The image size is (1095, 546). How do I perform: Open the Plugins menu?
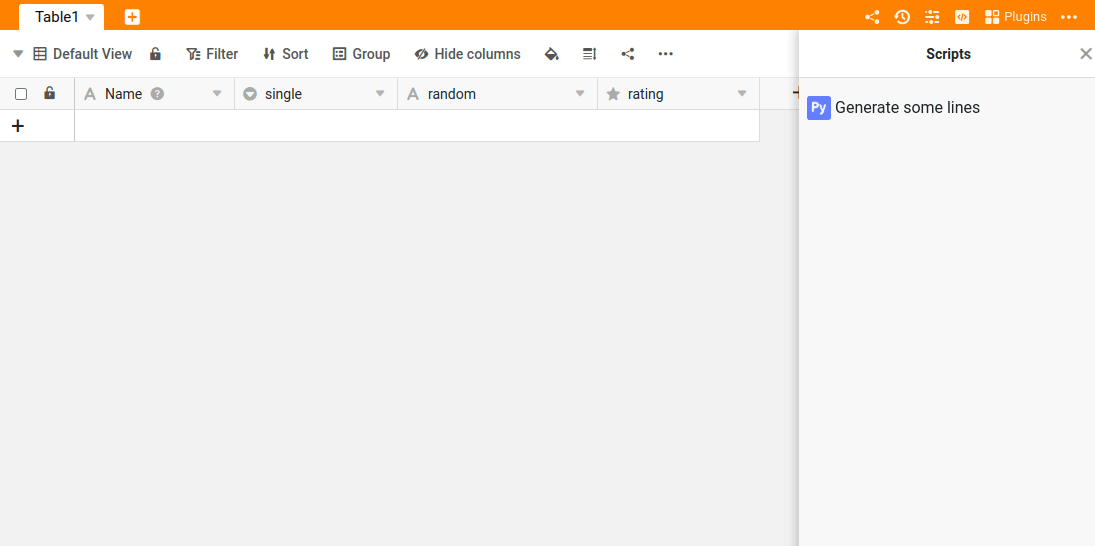click(x=1016, y=17)
